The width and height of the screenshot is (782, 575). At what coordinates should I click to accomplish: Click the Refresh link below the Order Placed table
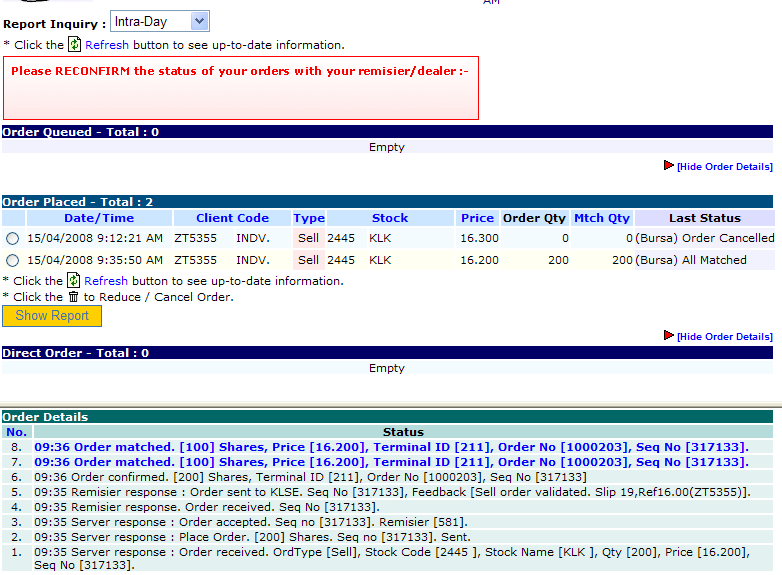(x=106, y=281)
